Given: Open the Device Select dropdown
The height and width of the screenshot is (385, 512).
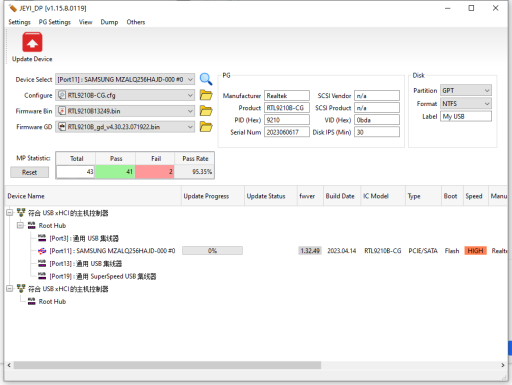Looking at the screenshot, I should pos(125,79).
